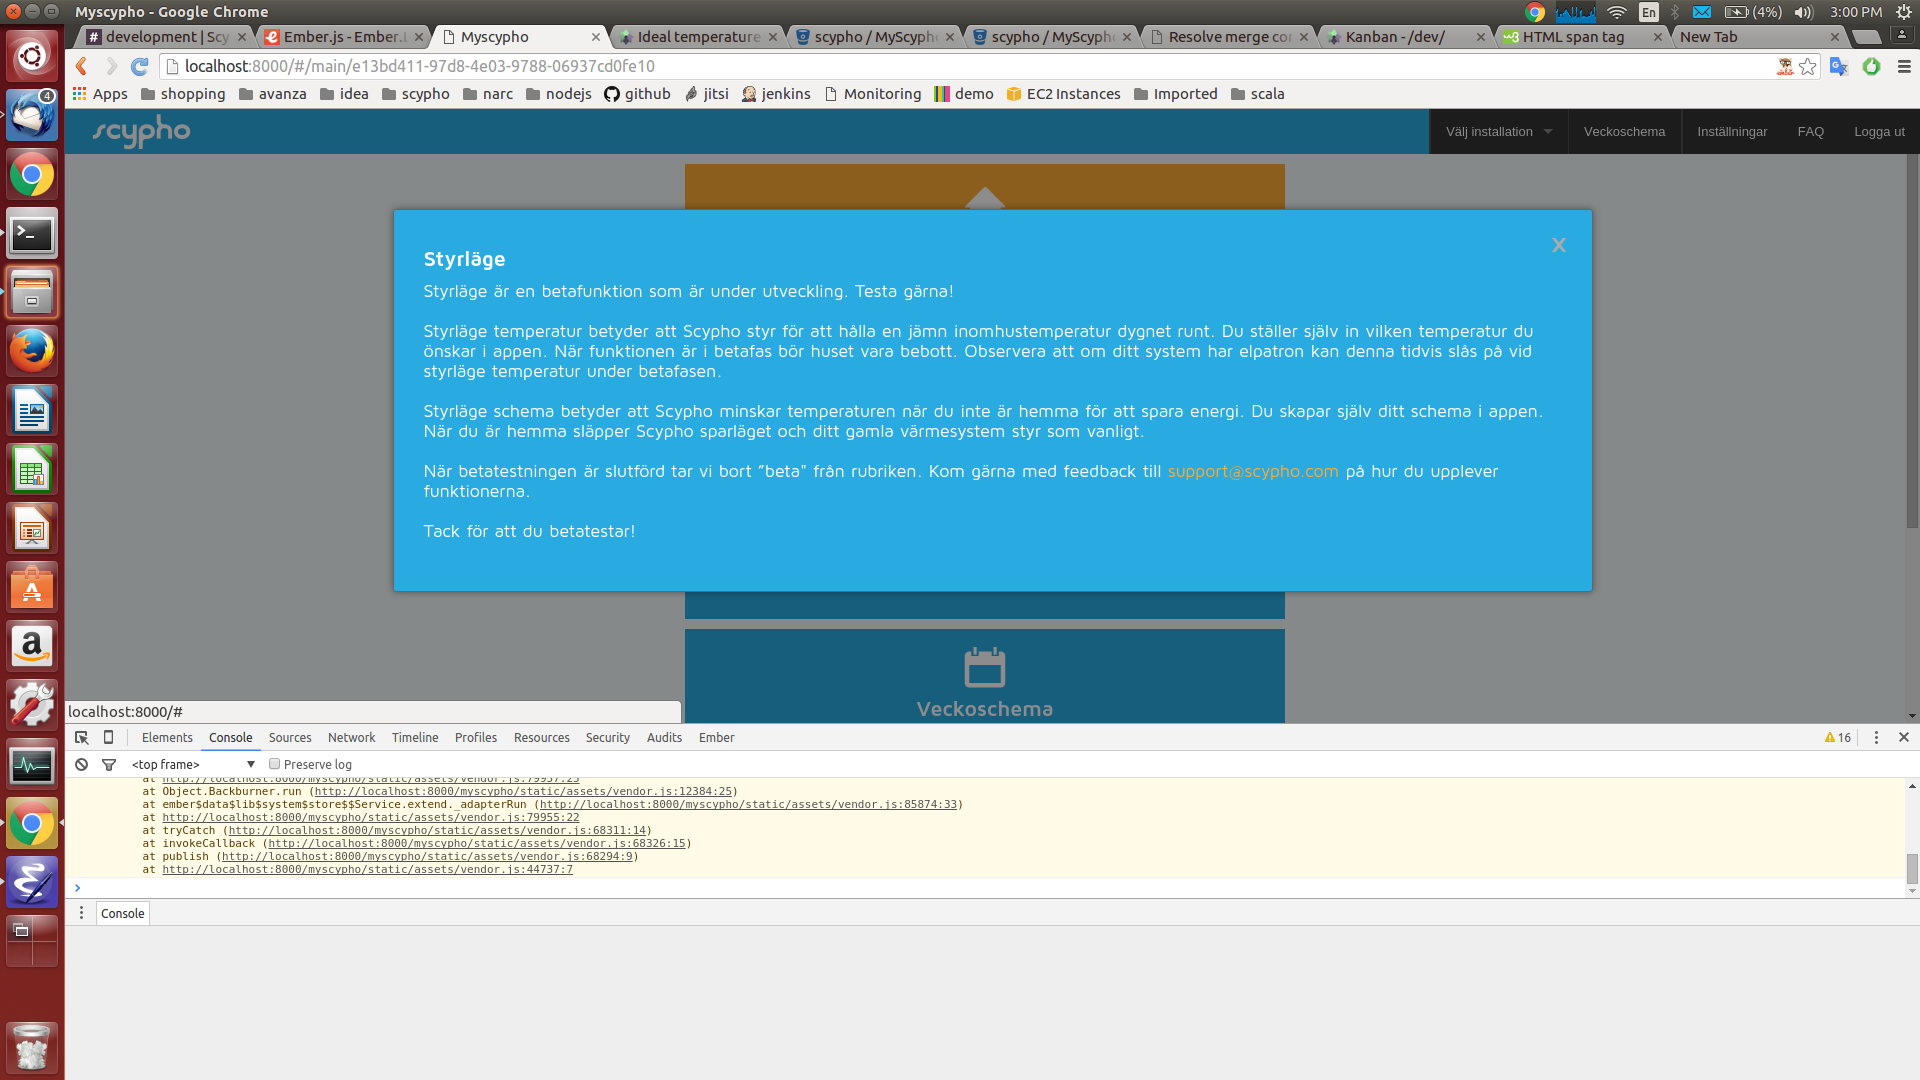
Task: Click Logga ut to sign out
Action: click(x=1879, y=132)
